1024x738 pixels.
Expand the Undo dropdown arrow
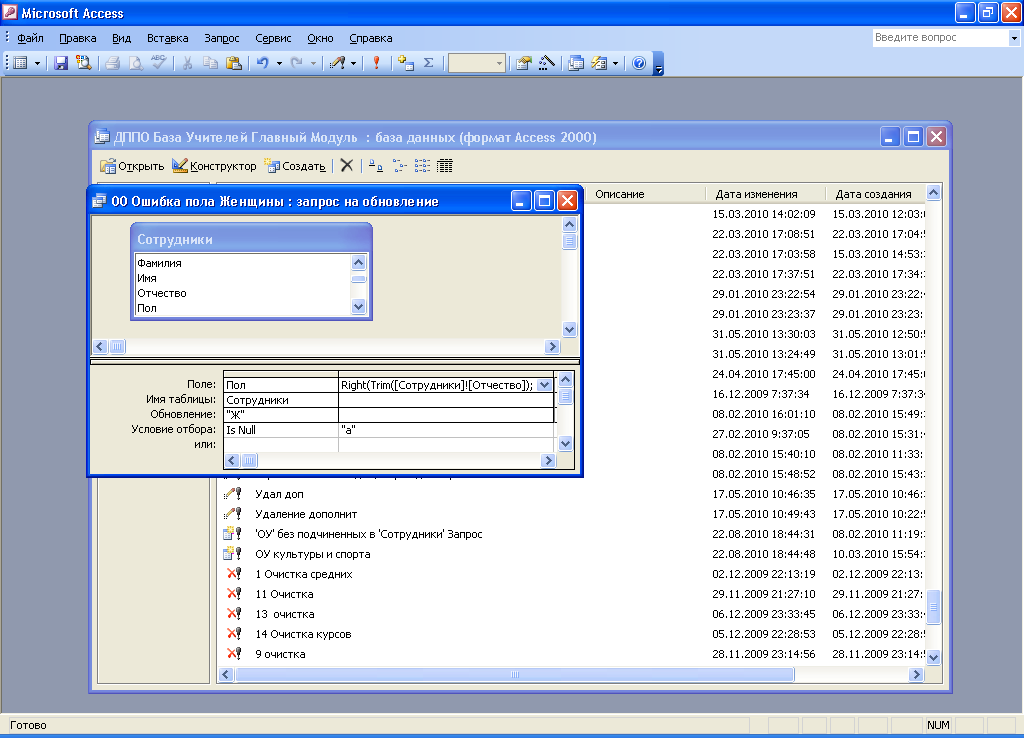click(x=279, y=63)
